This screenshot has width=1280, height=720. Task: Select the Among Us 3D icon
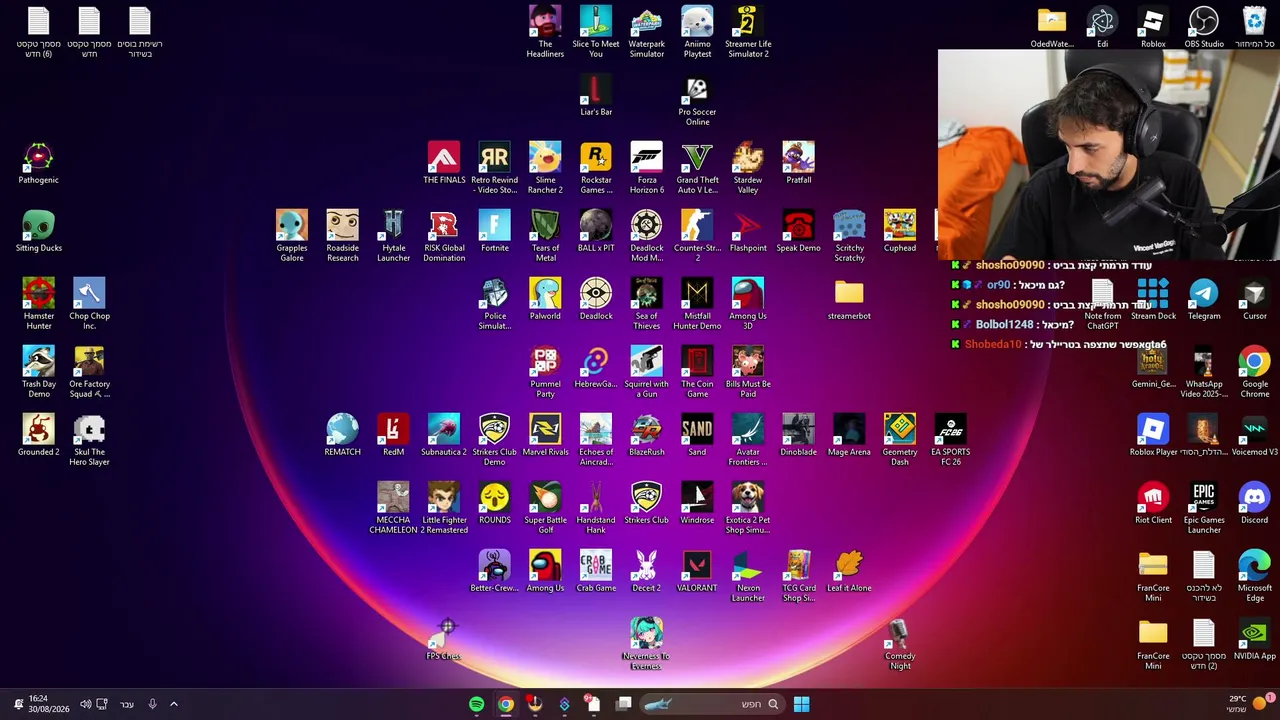click(x=748, y=304)
